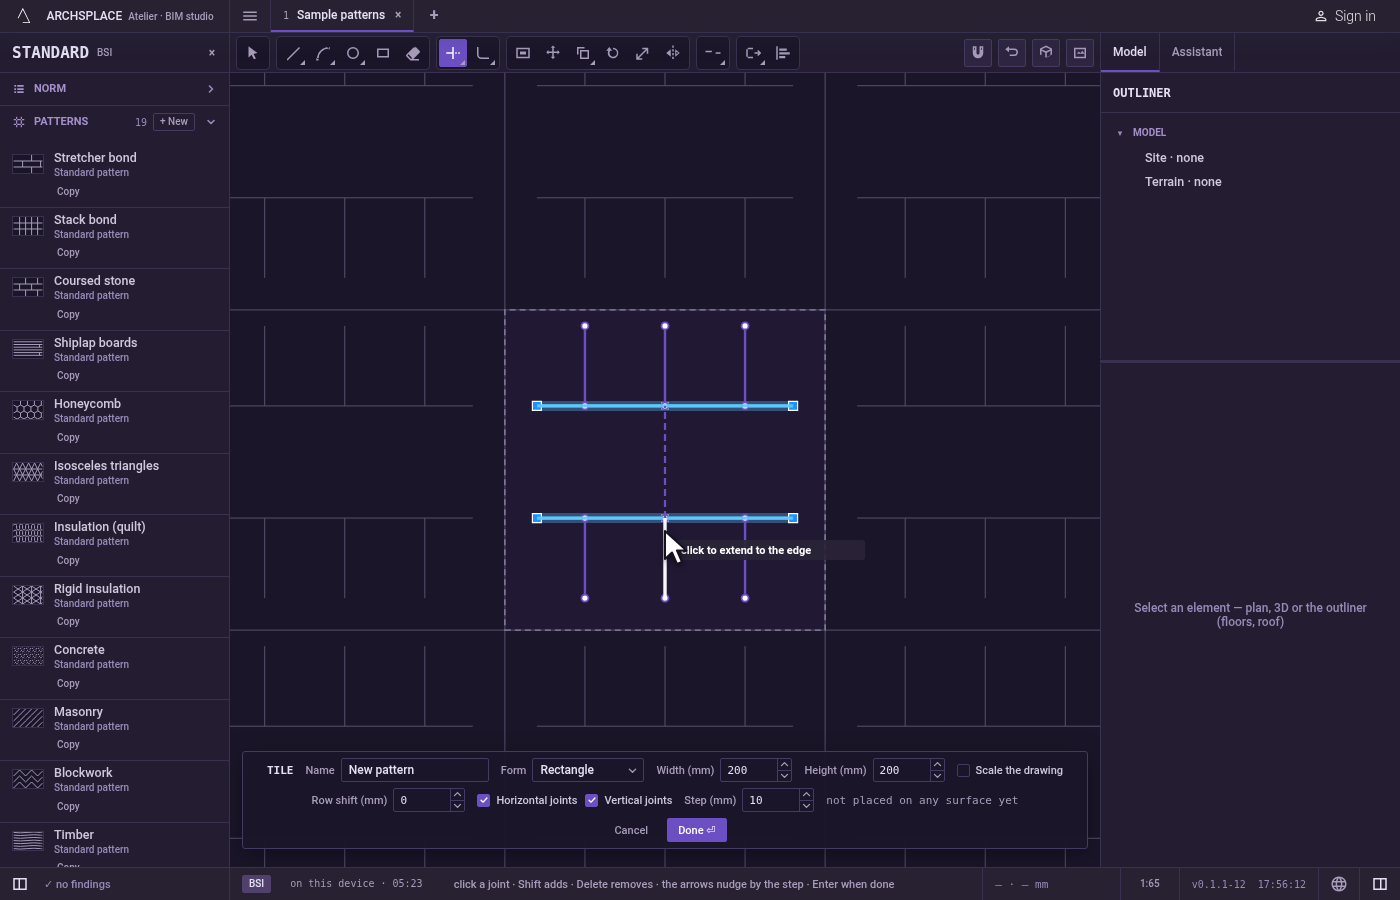Copy the Stretcher bond pattern
Screen dimensions: 1400x900
(x=68, y=192)
